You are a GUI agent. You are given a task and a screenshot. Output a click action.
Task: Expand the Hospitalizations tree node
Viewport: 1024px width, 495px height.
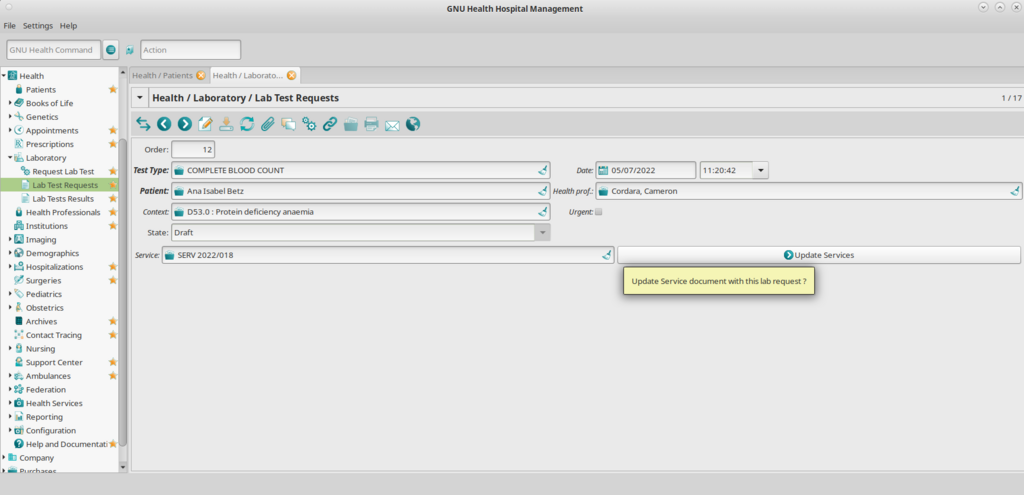[x=10, y=266]
